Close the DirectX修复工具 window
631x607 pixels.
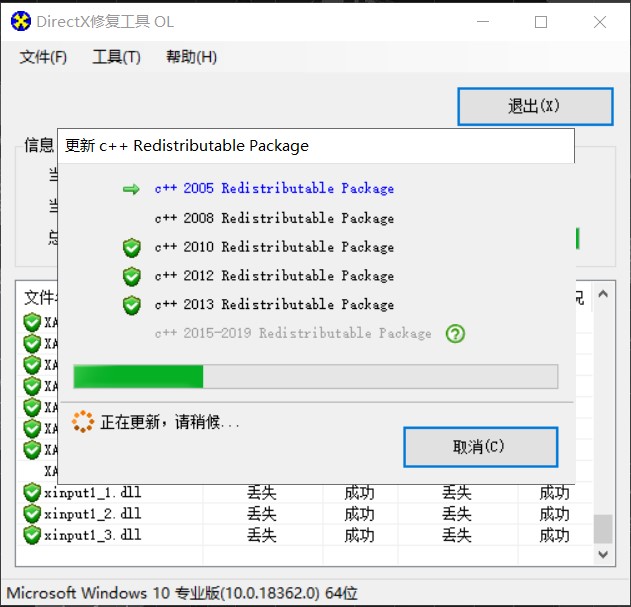[x=600, y=22]
